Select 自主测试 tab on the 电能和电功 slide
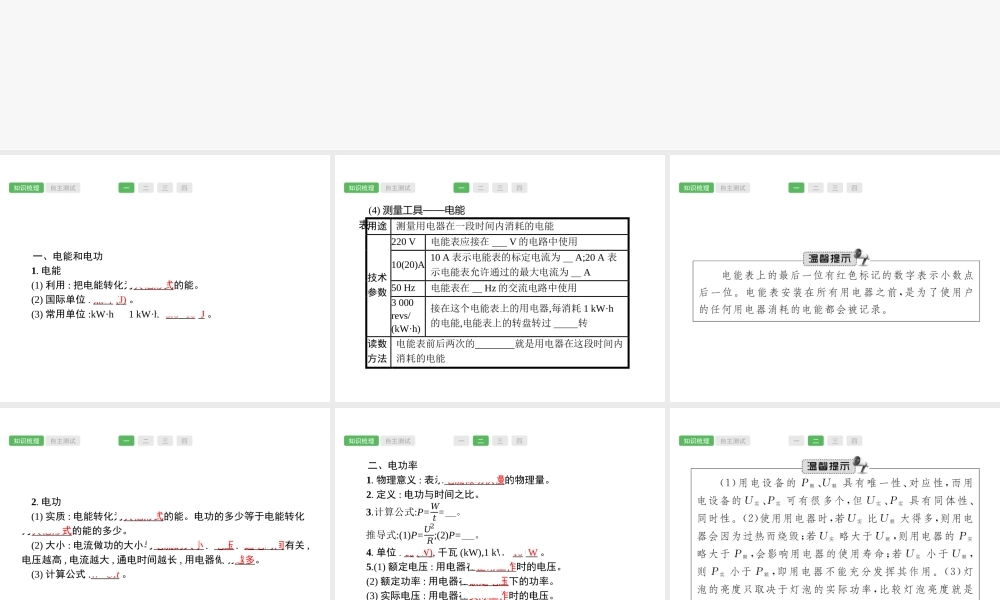Image resolution: width=1000 pixels, height=600 pixels. pyautogui.click(x=63, y=188)
